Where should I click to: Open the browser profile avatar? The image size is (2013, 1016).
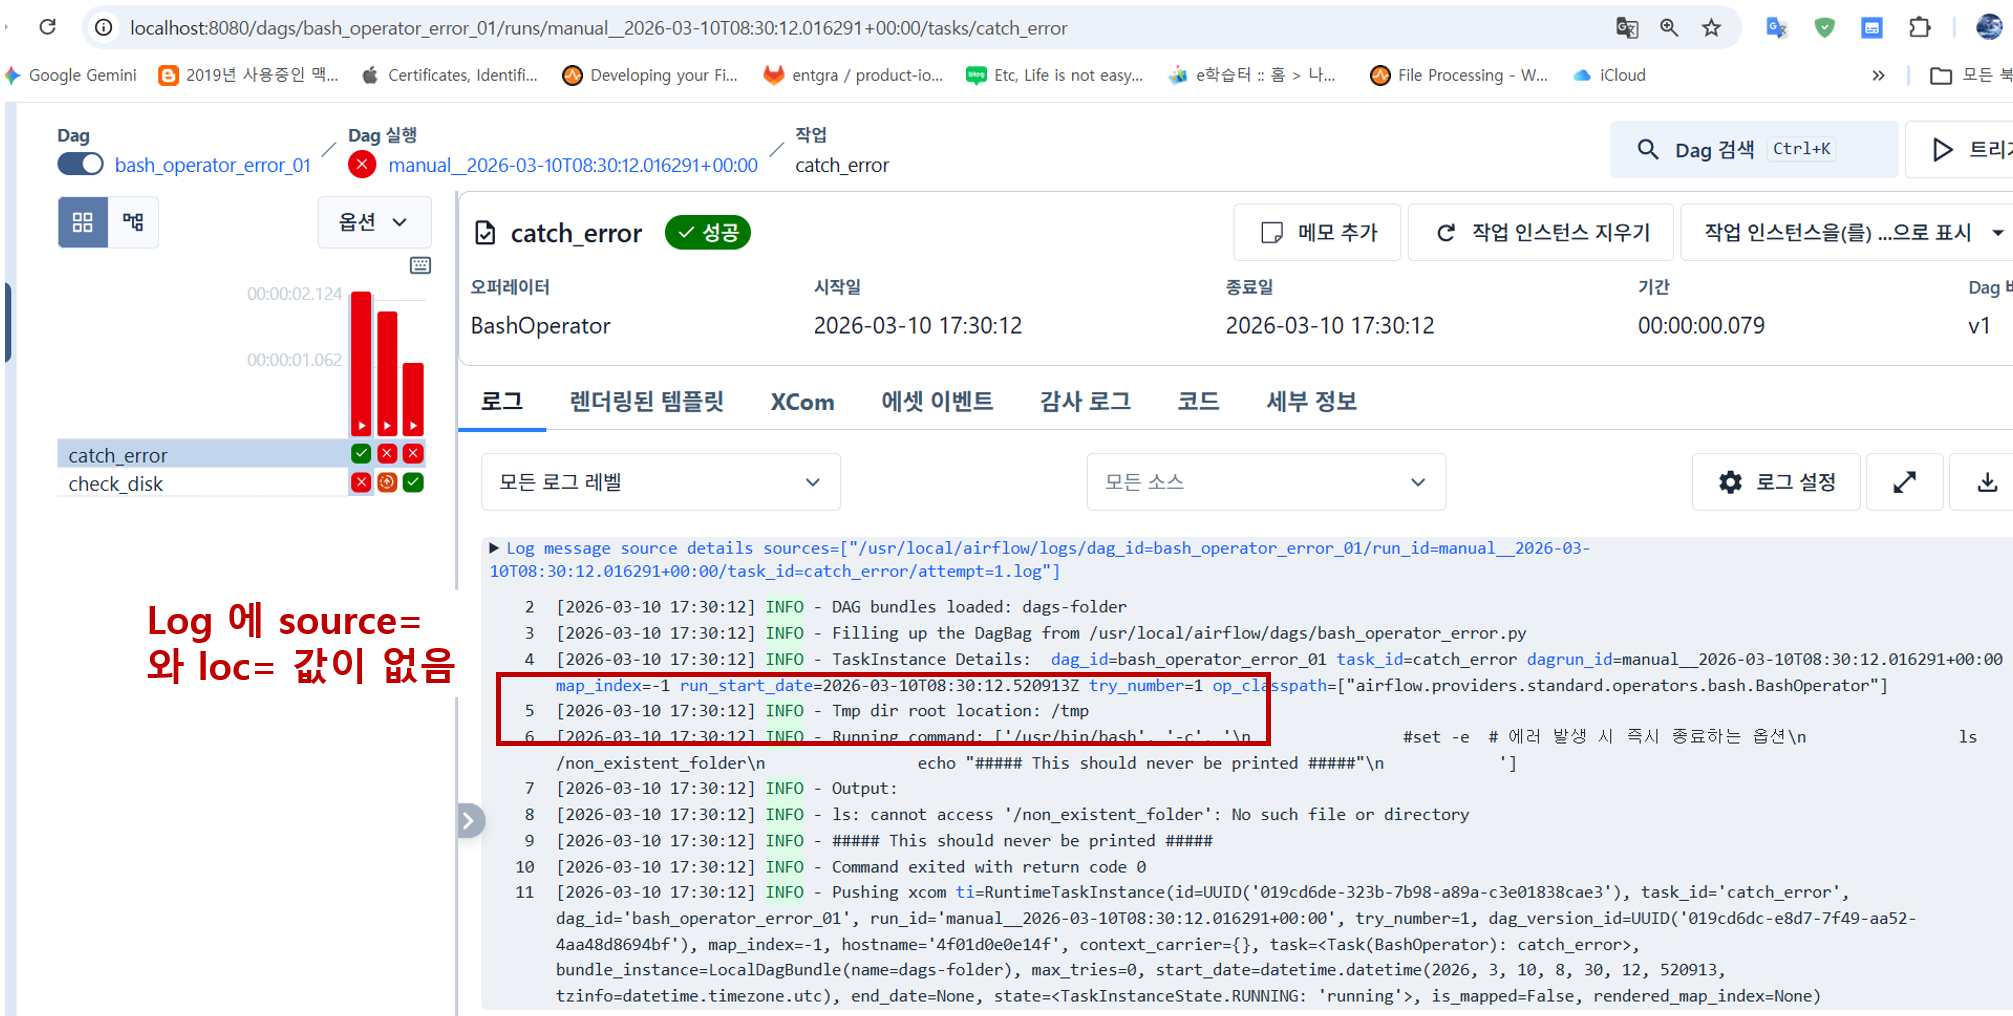click(x=1989, y=28)
